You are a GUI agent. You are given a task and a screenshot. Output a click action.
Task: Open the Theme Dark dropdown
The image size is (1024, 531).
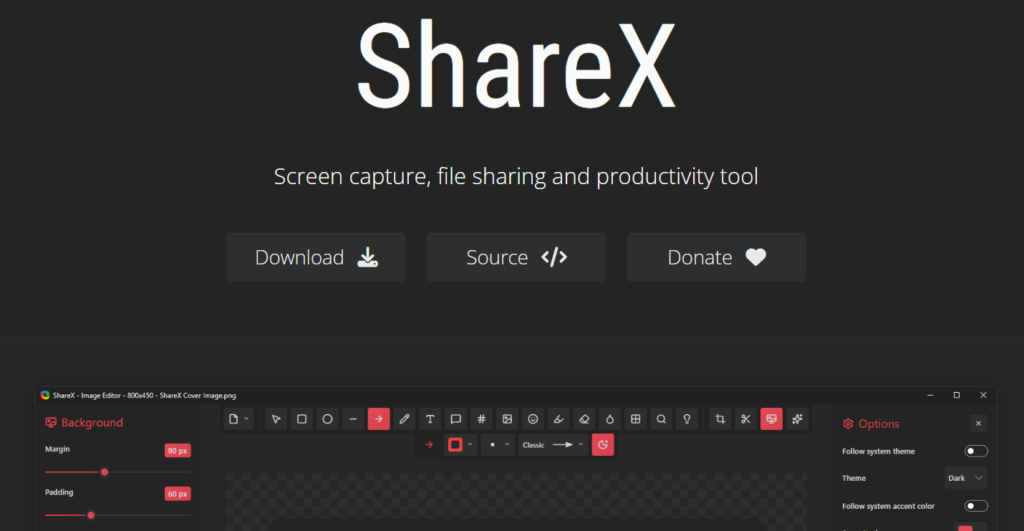tap(965, 478)
